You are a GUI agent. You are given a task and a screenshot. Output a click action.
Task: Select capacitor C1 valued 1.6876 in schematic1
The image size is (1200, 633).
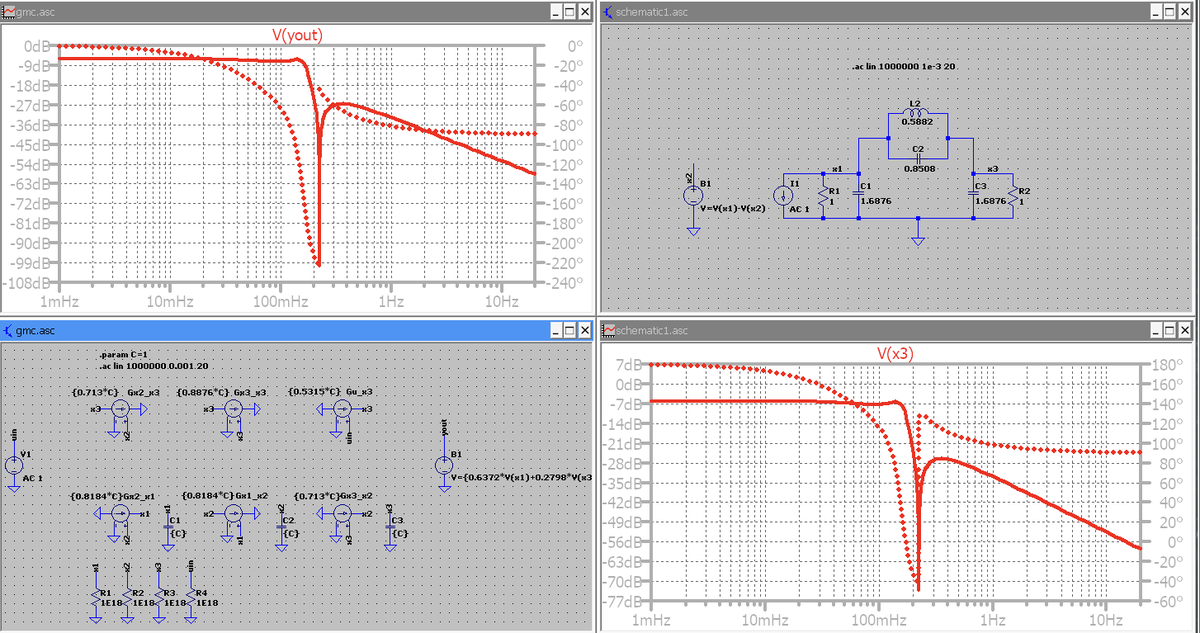coord(858,194)
